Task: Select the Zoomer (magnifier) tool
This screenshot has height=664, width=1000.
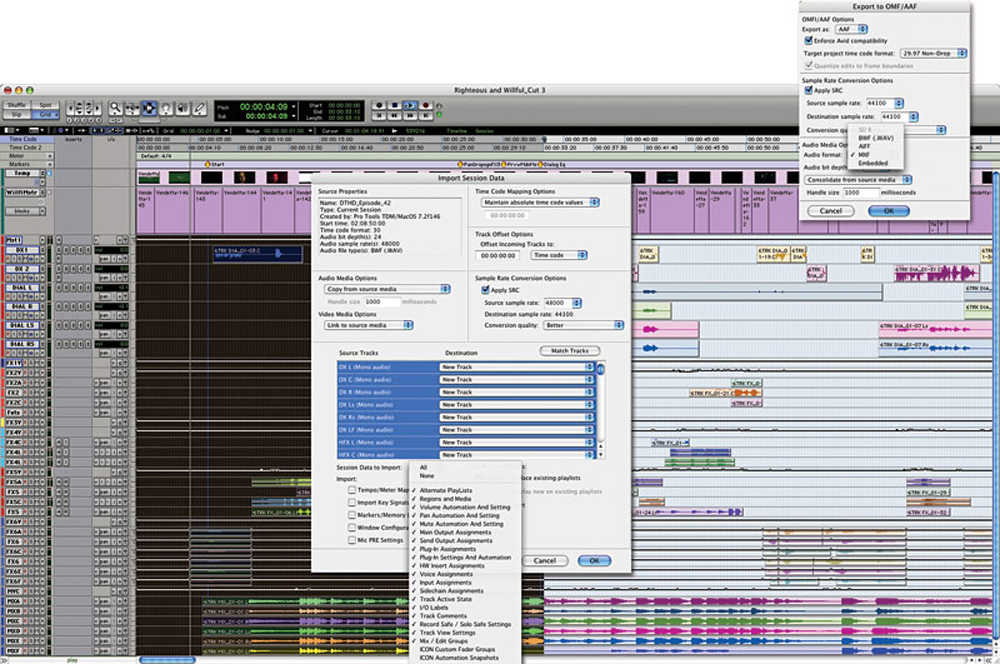Action: point(115,108)
